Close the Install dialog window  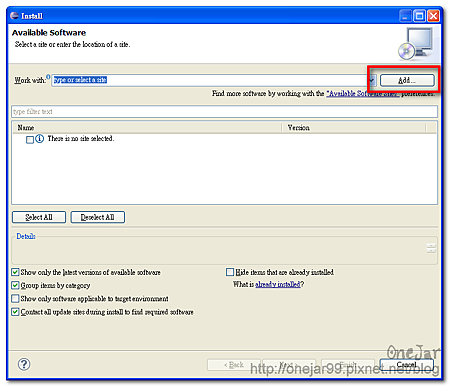[433, 16]
